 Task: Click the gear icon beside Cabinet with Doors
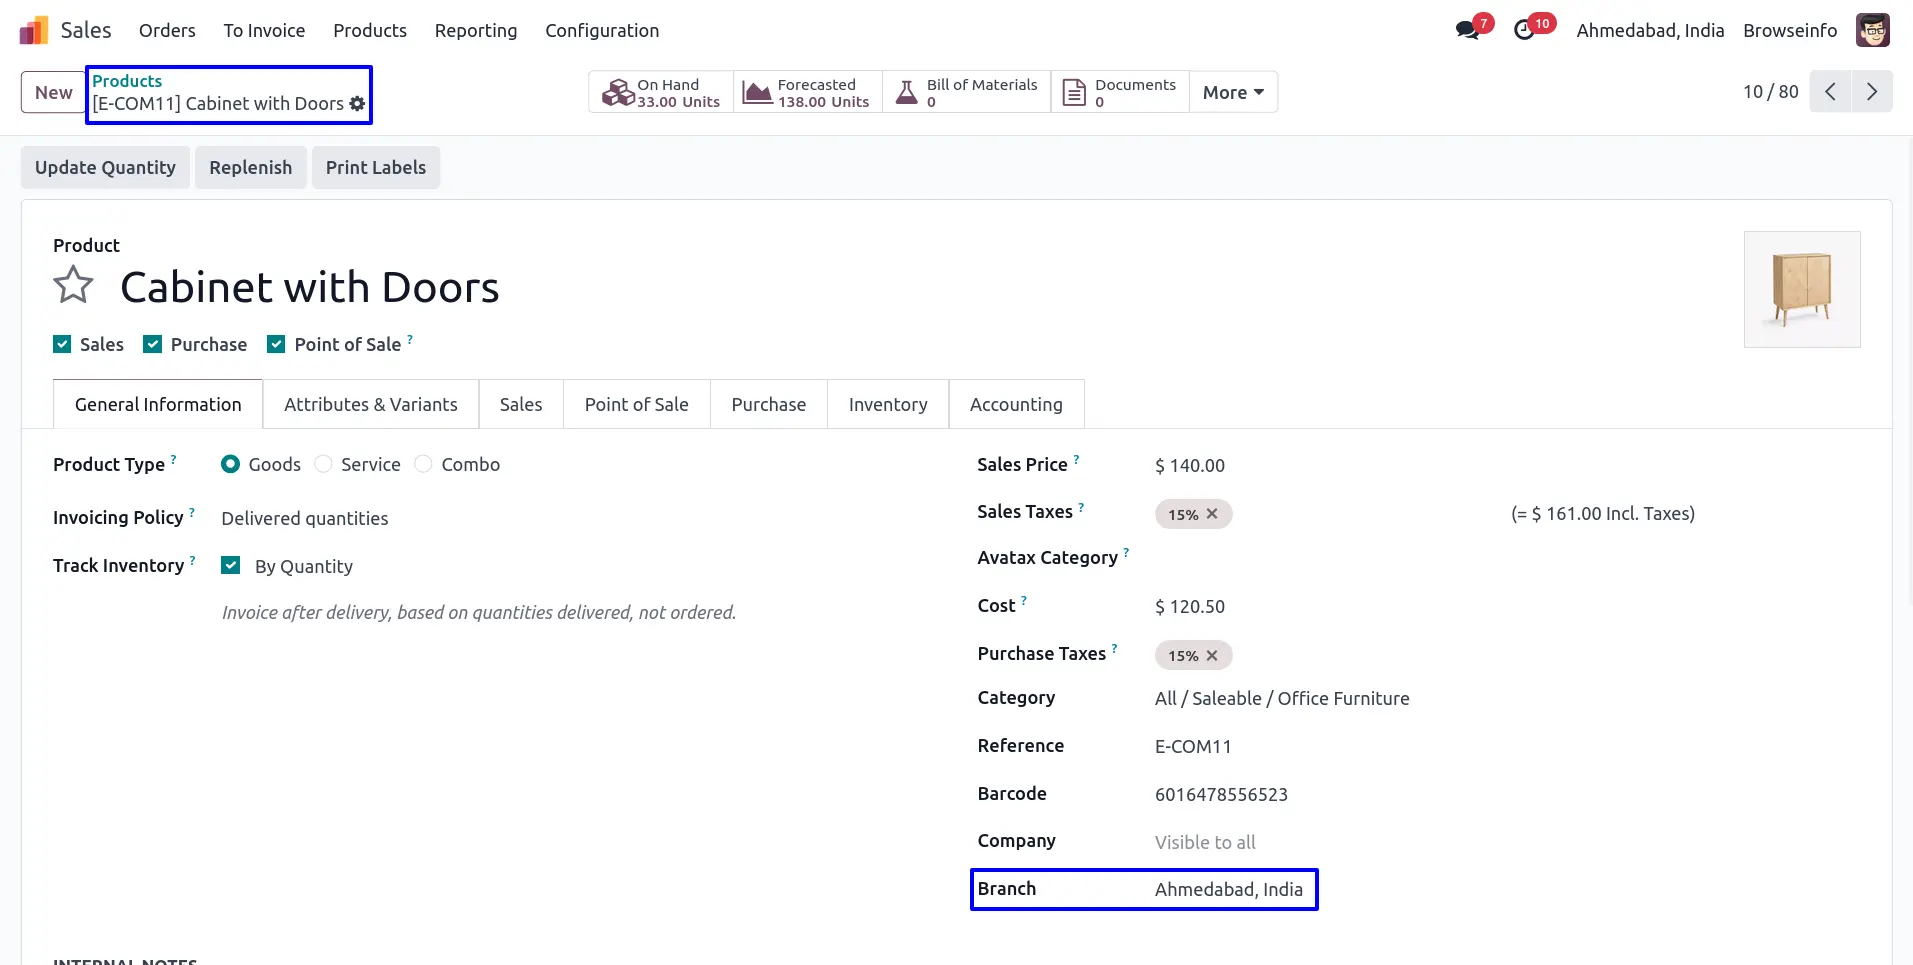(x=357, y=104)
